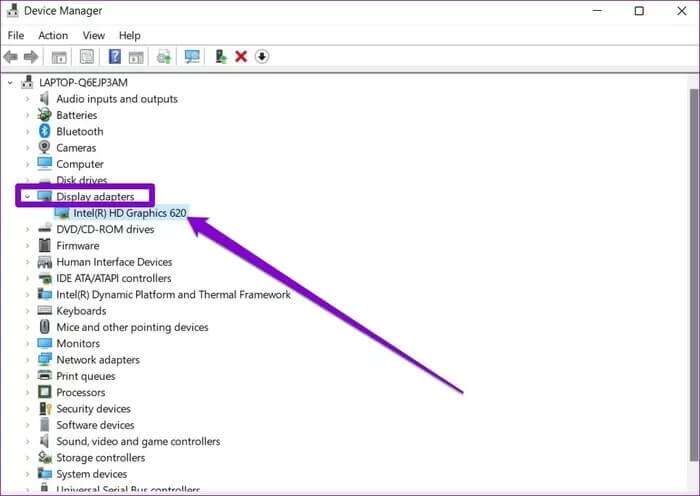Click the Update driver toolbar icon

tap(221, 57)
